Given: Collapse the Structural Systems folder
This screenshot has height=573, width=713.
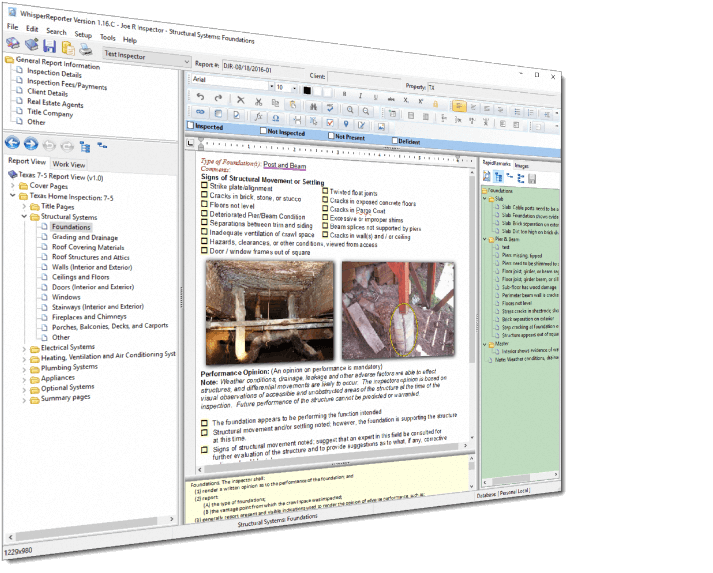Looking at the screenshot, I should (x=25, y=216).
